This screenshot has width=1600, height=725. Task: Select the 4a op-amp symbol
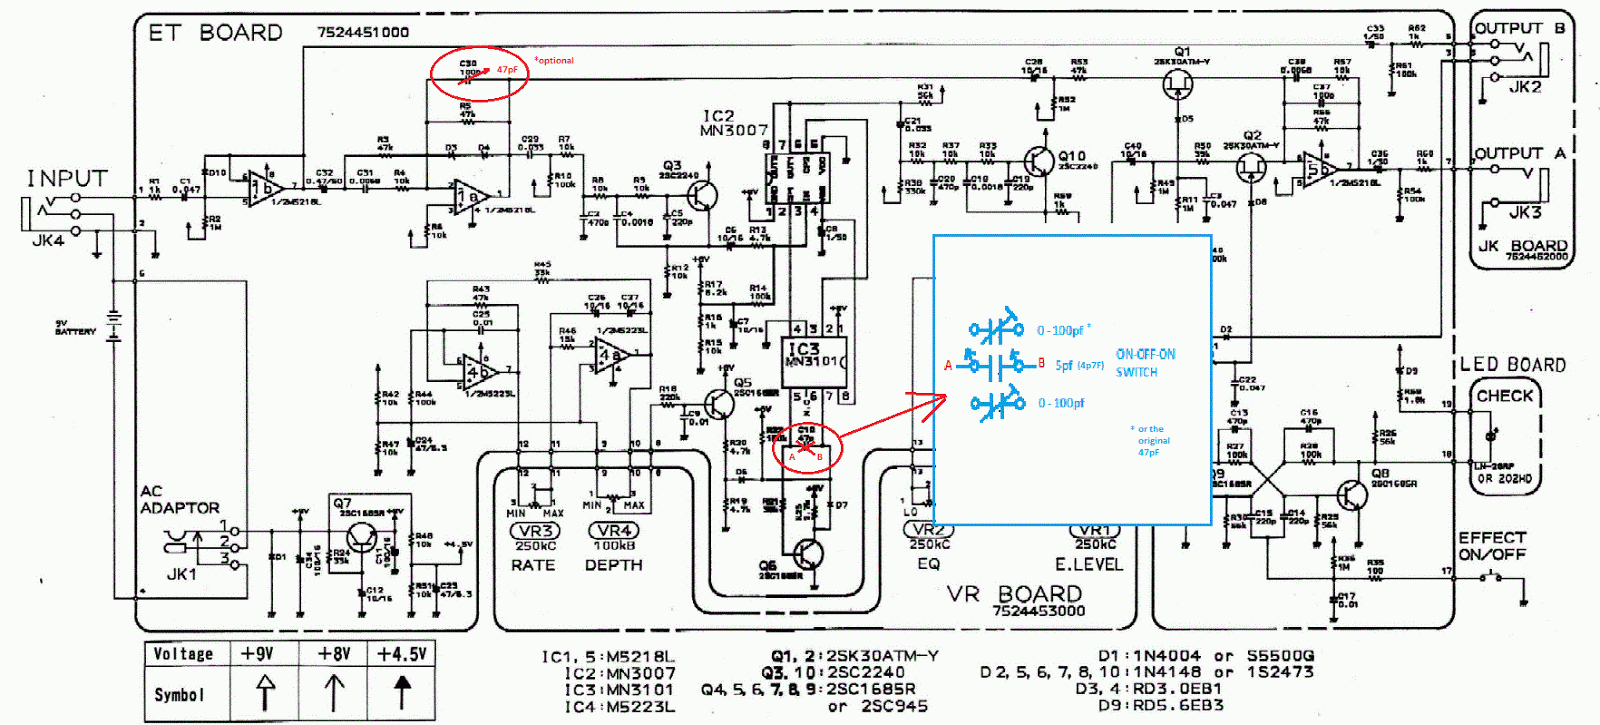(611, 355)
